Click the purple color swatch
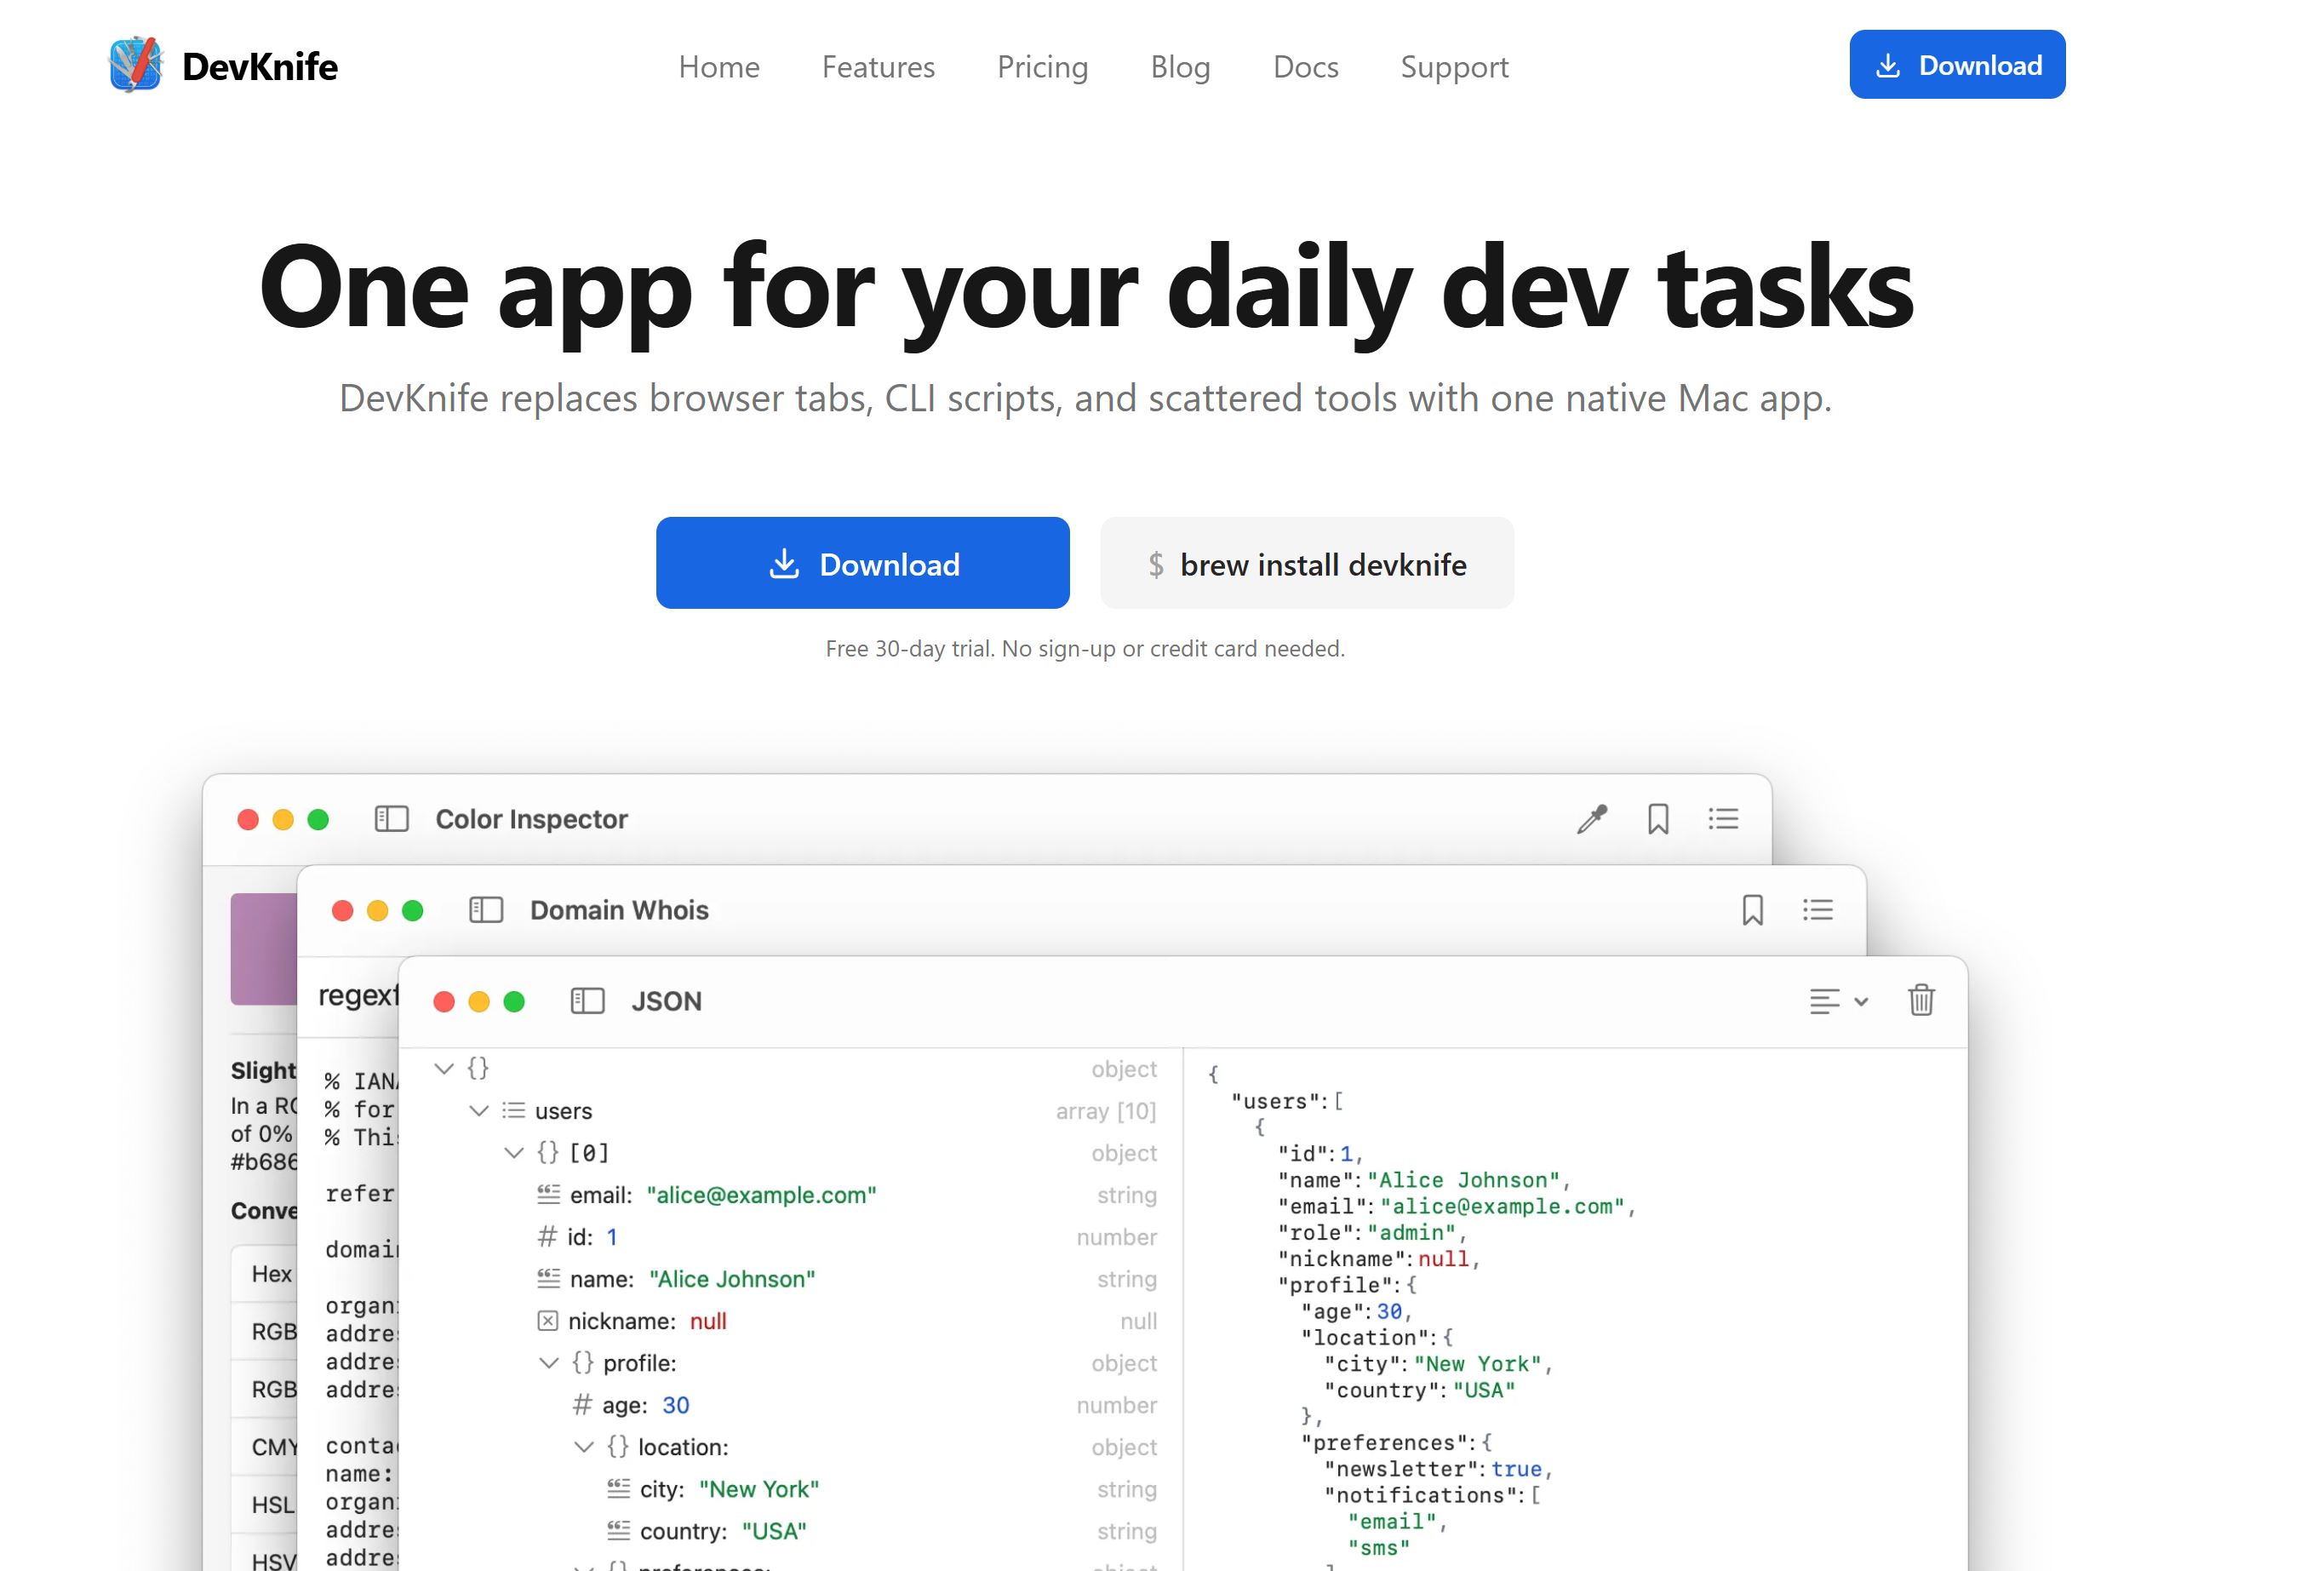 click(262, 948)
